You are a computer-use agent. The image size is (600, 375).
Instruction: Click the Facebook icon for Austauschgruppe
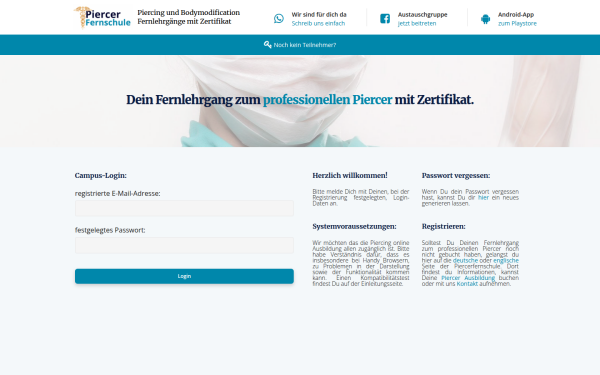(385, 18)
